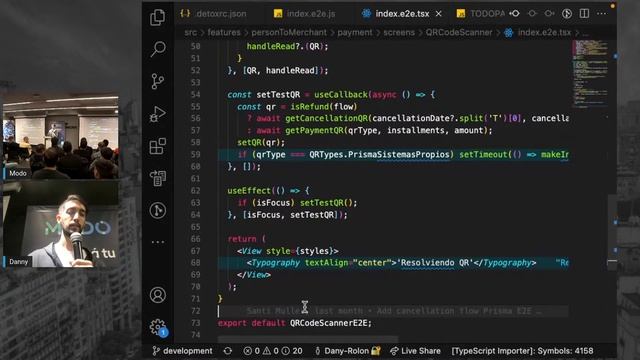Image resolution: width=640 pixels, height=360 pixels.
Task: Click 'getCancellationQR' function call
Action: click(327, 118)
